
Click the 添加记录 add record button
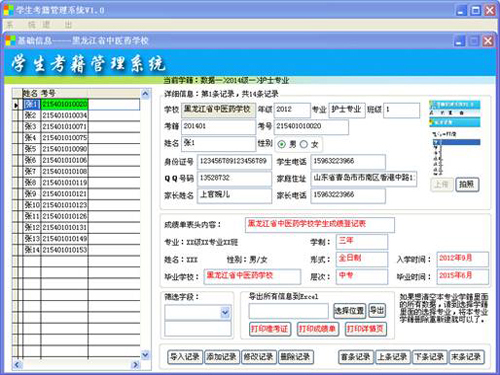click(x=221, y=357)
